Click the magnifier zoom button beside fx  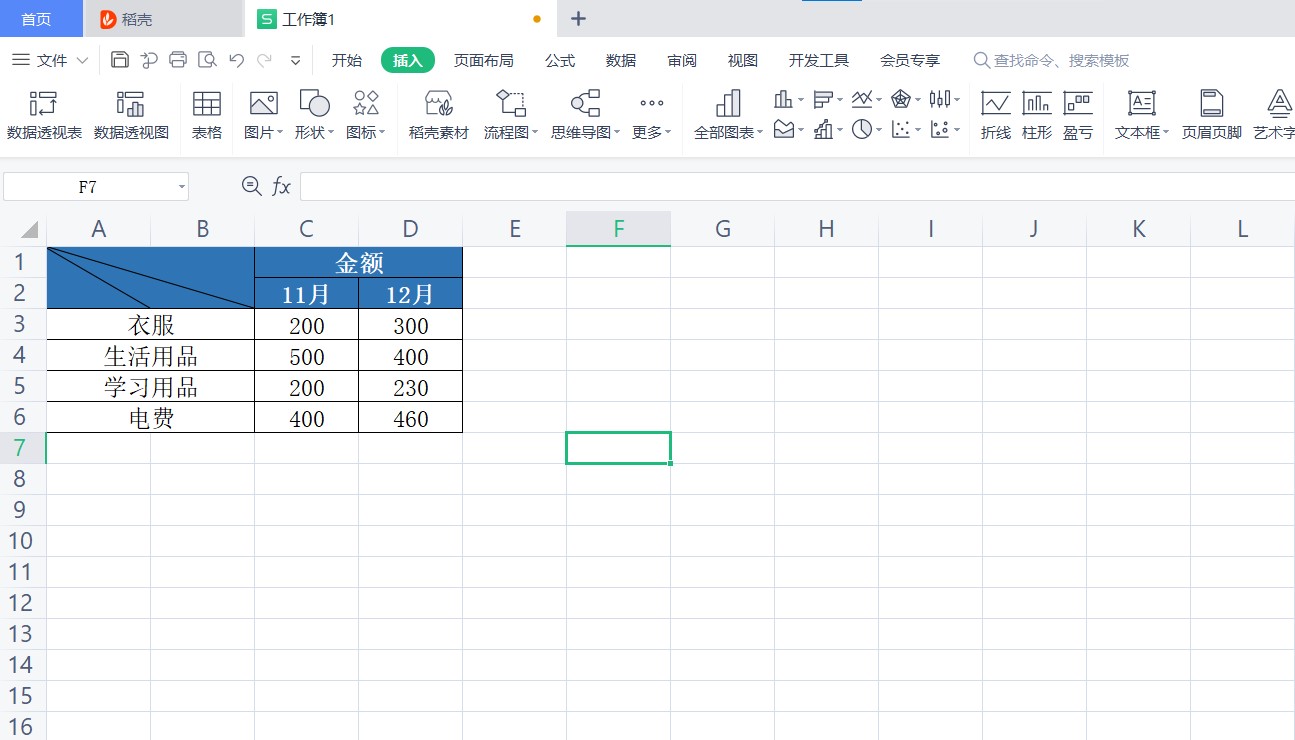tap(250, 186)
